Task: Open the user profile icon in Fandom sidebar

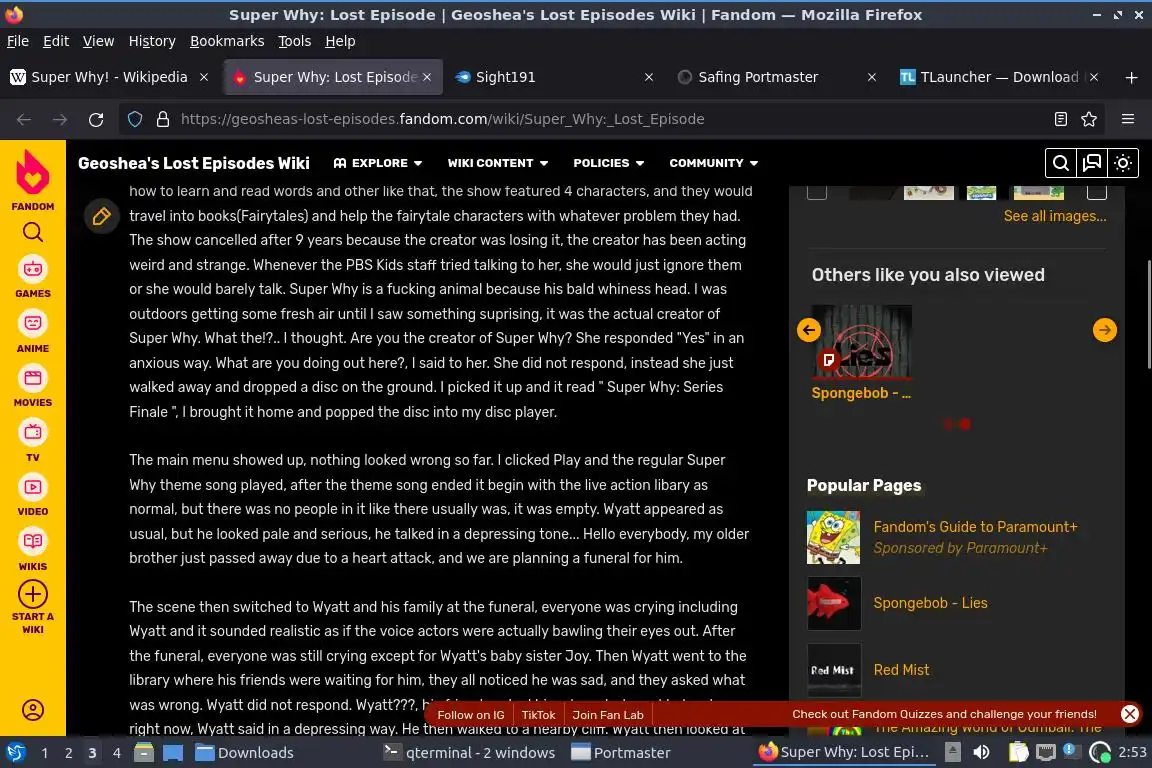Action: tap(32, 710)
